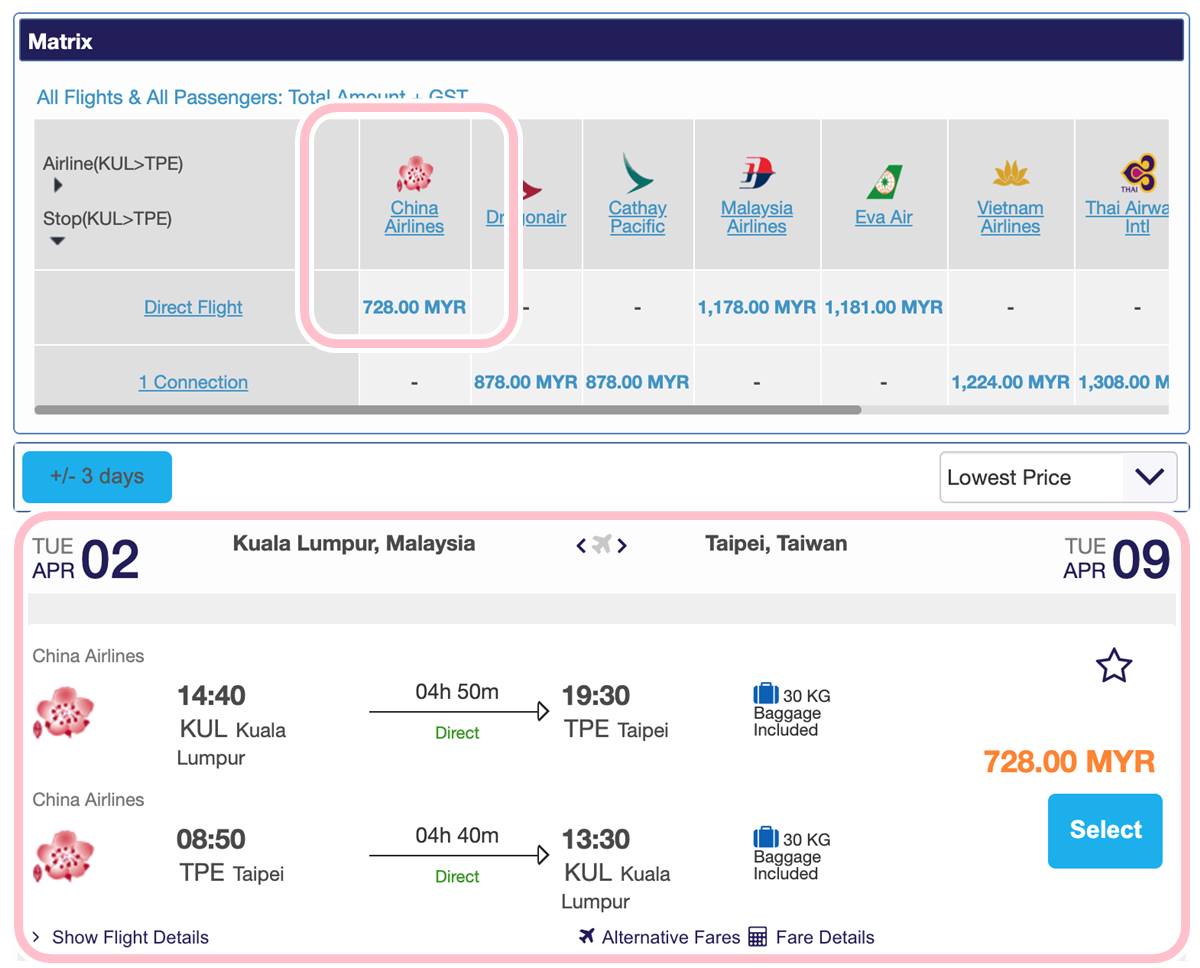Click the next arrow beside the plane icon
Image resolution: width=1200 pixels, height=968 pixels.
point(621,545)
